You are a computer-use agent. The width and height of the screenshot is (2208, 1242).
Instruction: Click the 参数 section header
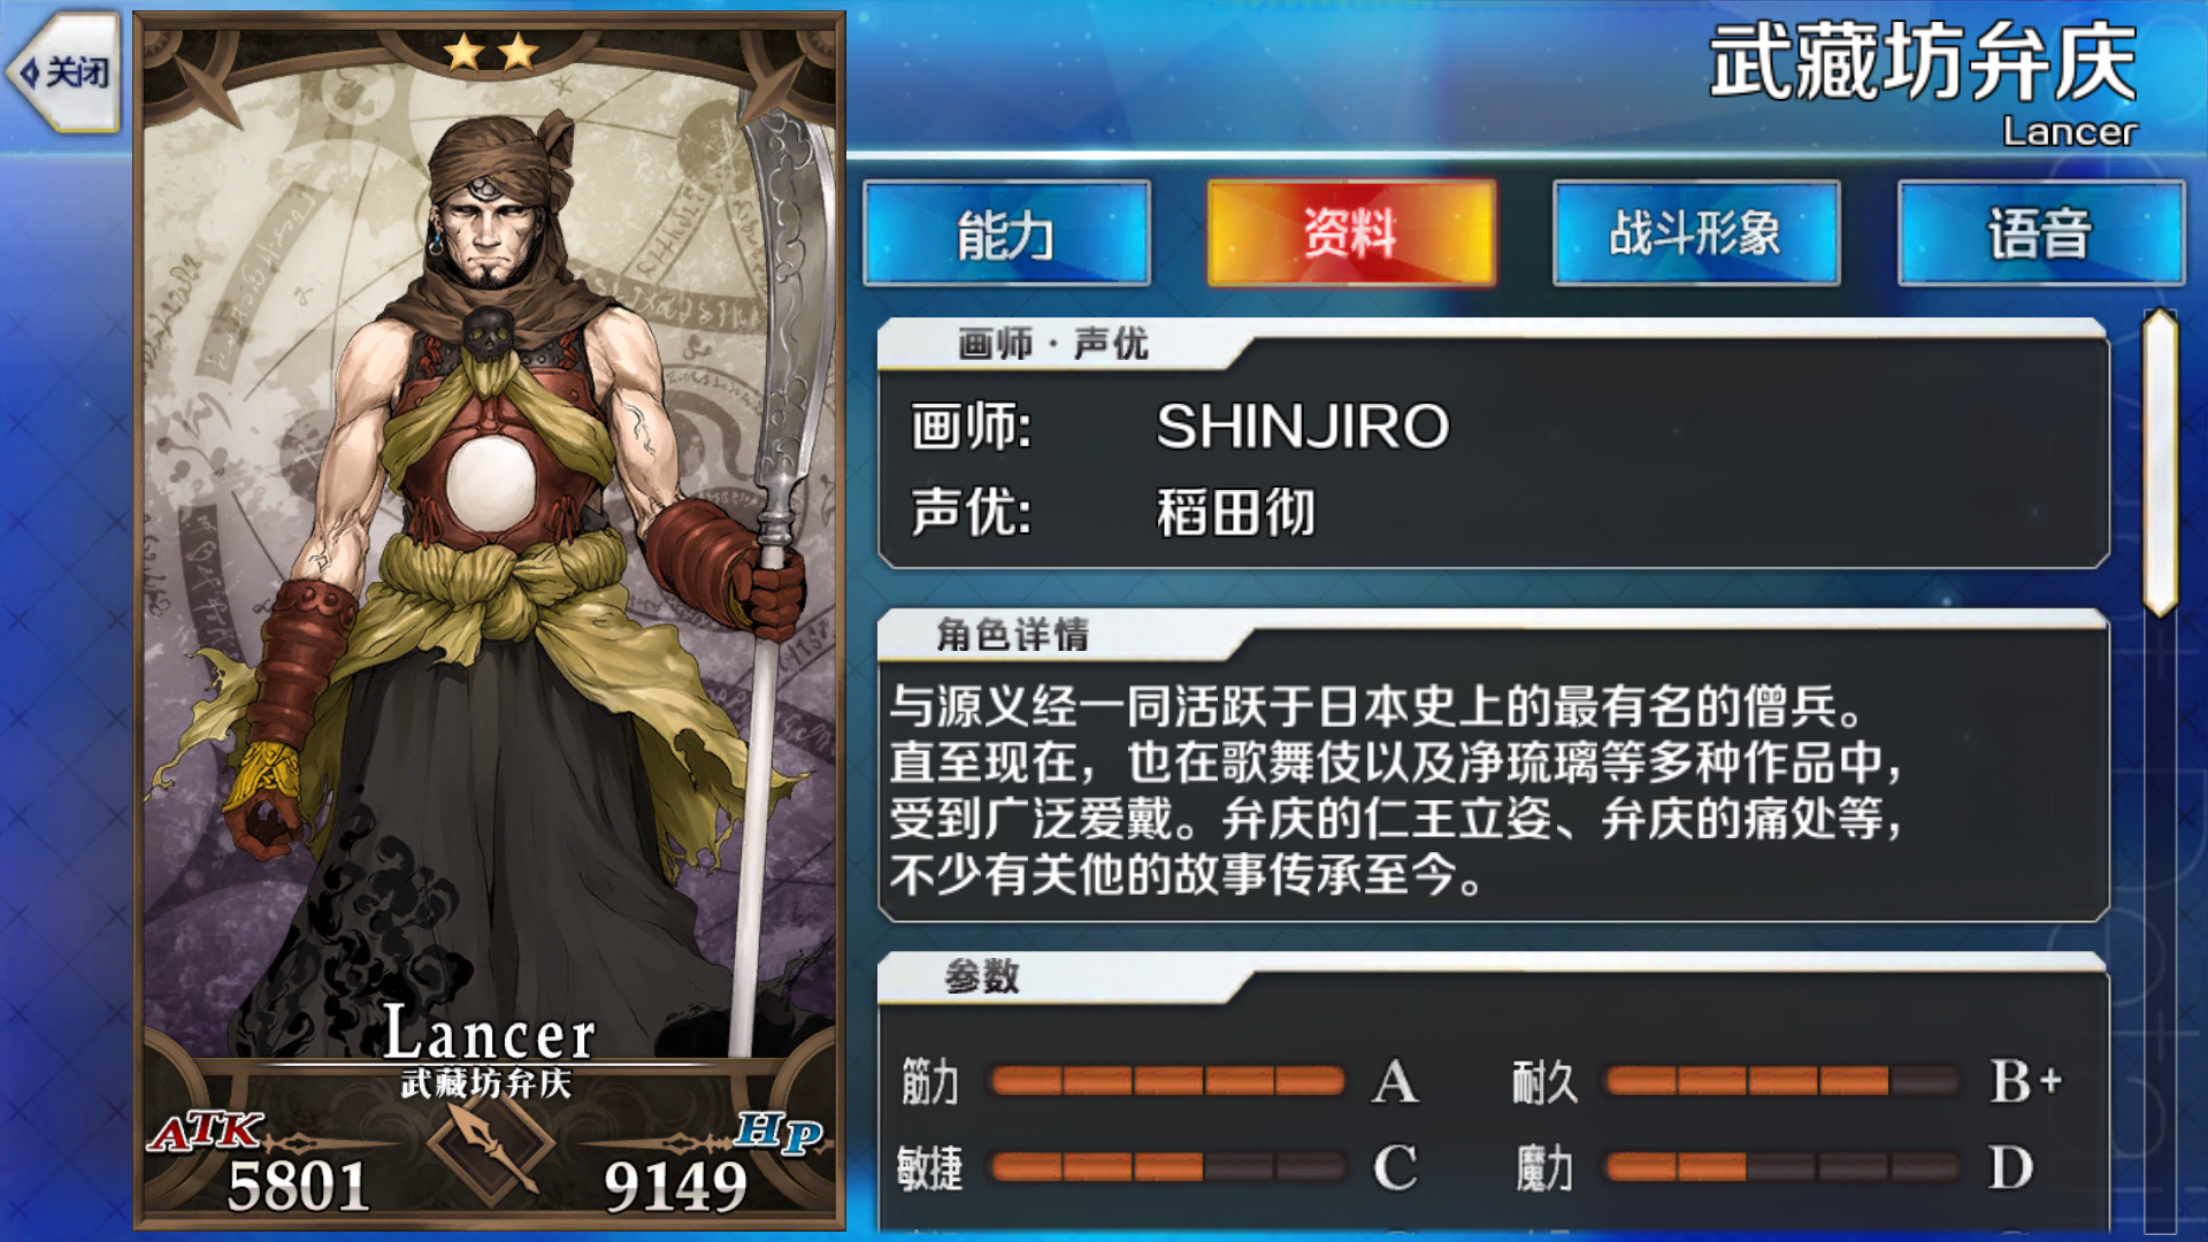tap(981, 975)
